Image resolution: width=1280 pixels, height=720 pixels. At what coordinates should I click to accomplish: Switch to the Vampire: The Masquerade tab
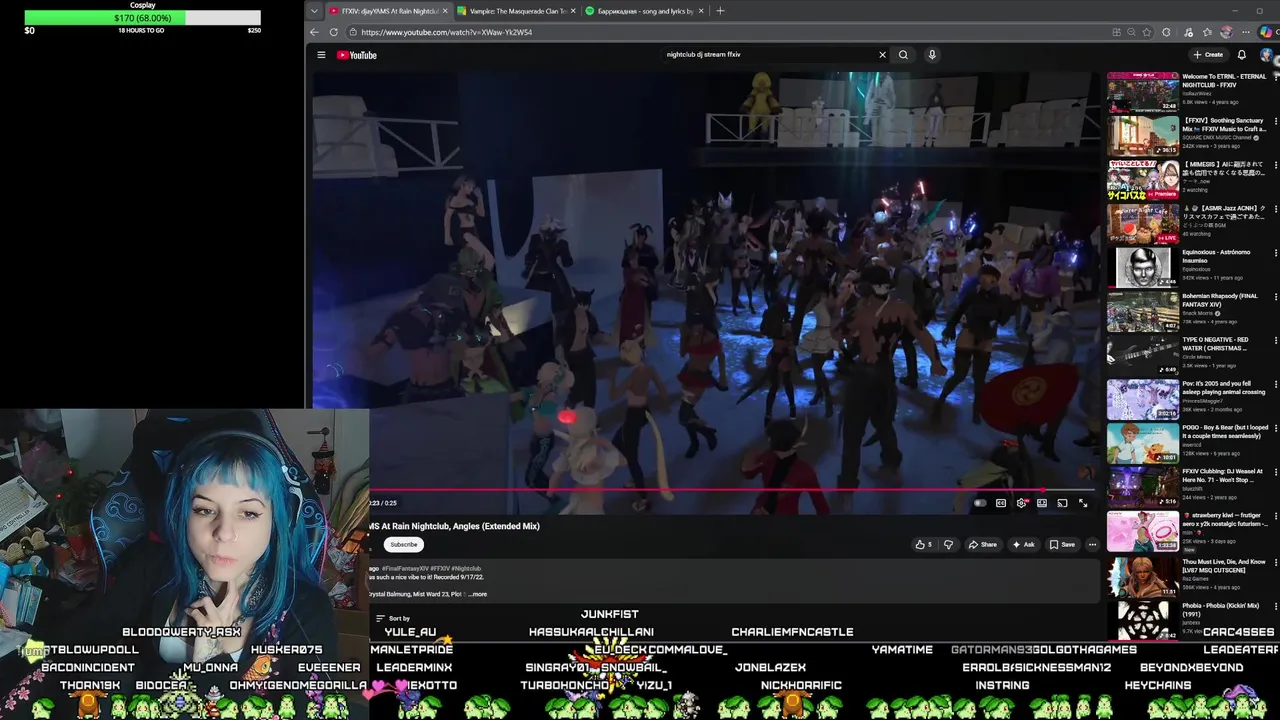pyautogui.click(x=517, y=11)
